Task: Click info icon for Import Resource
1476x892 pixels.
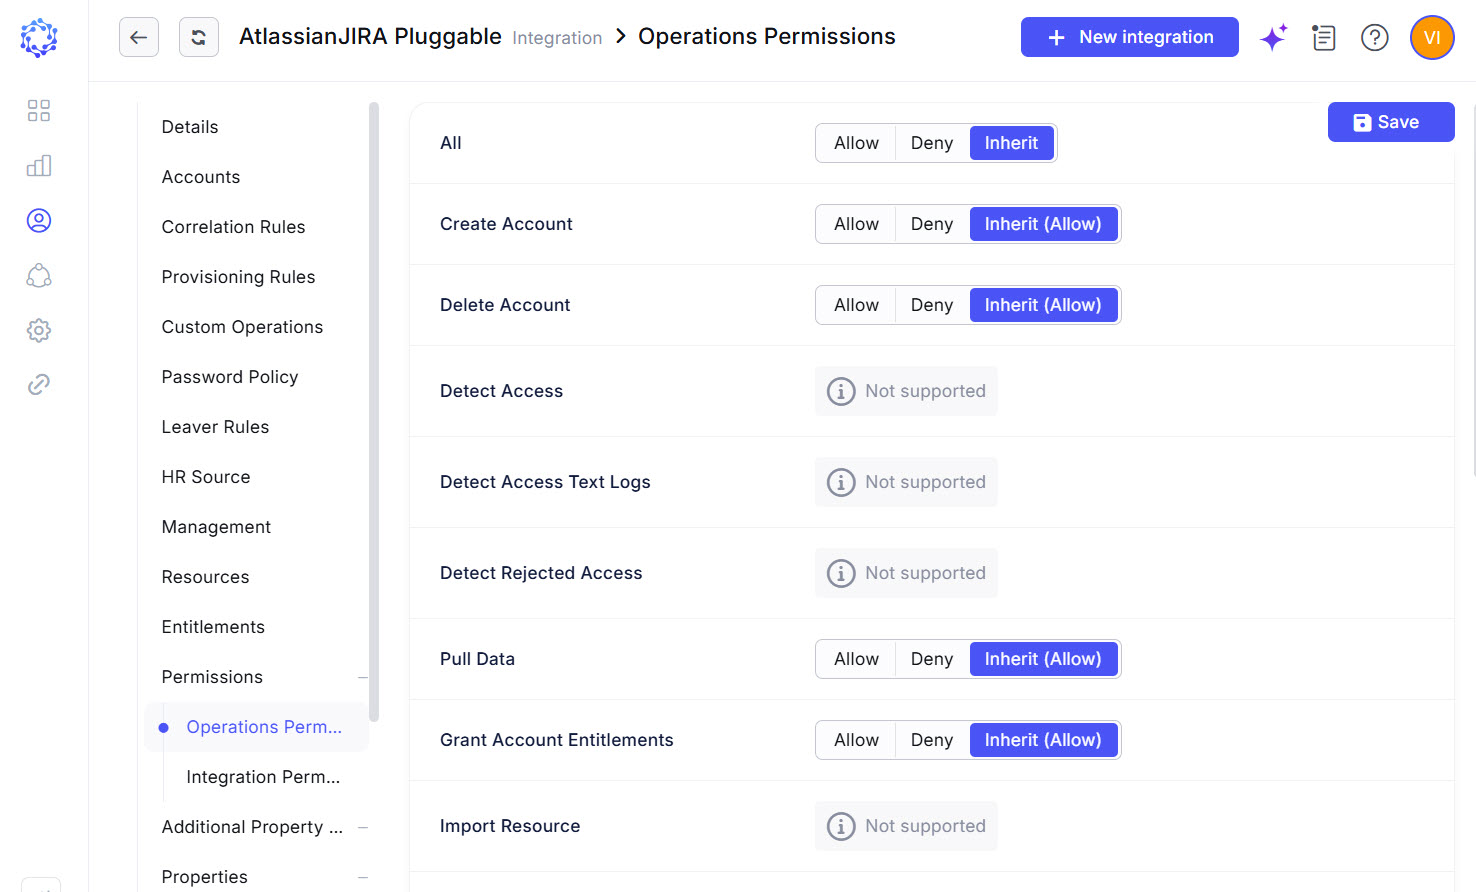Action: pyautogui.click(x=841, y=826)
